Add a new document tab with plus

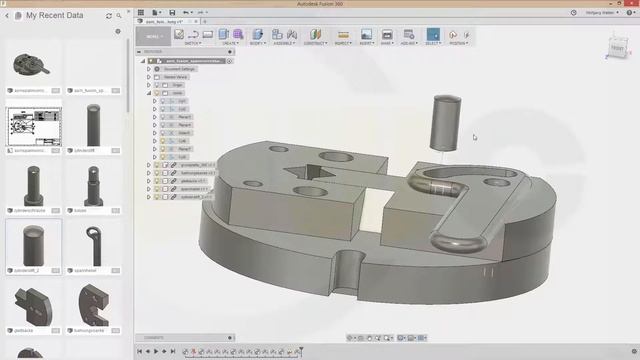[x=205, y=21]
